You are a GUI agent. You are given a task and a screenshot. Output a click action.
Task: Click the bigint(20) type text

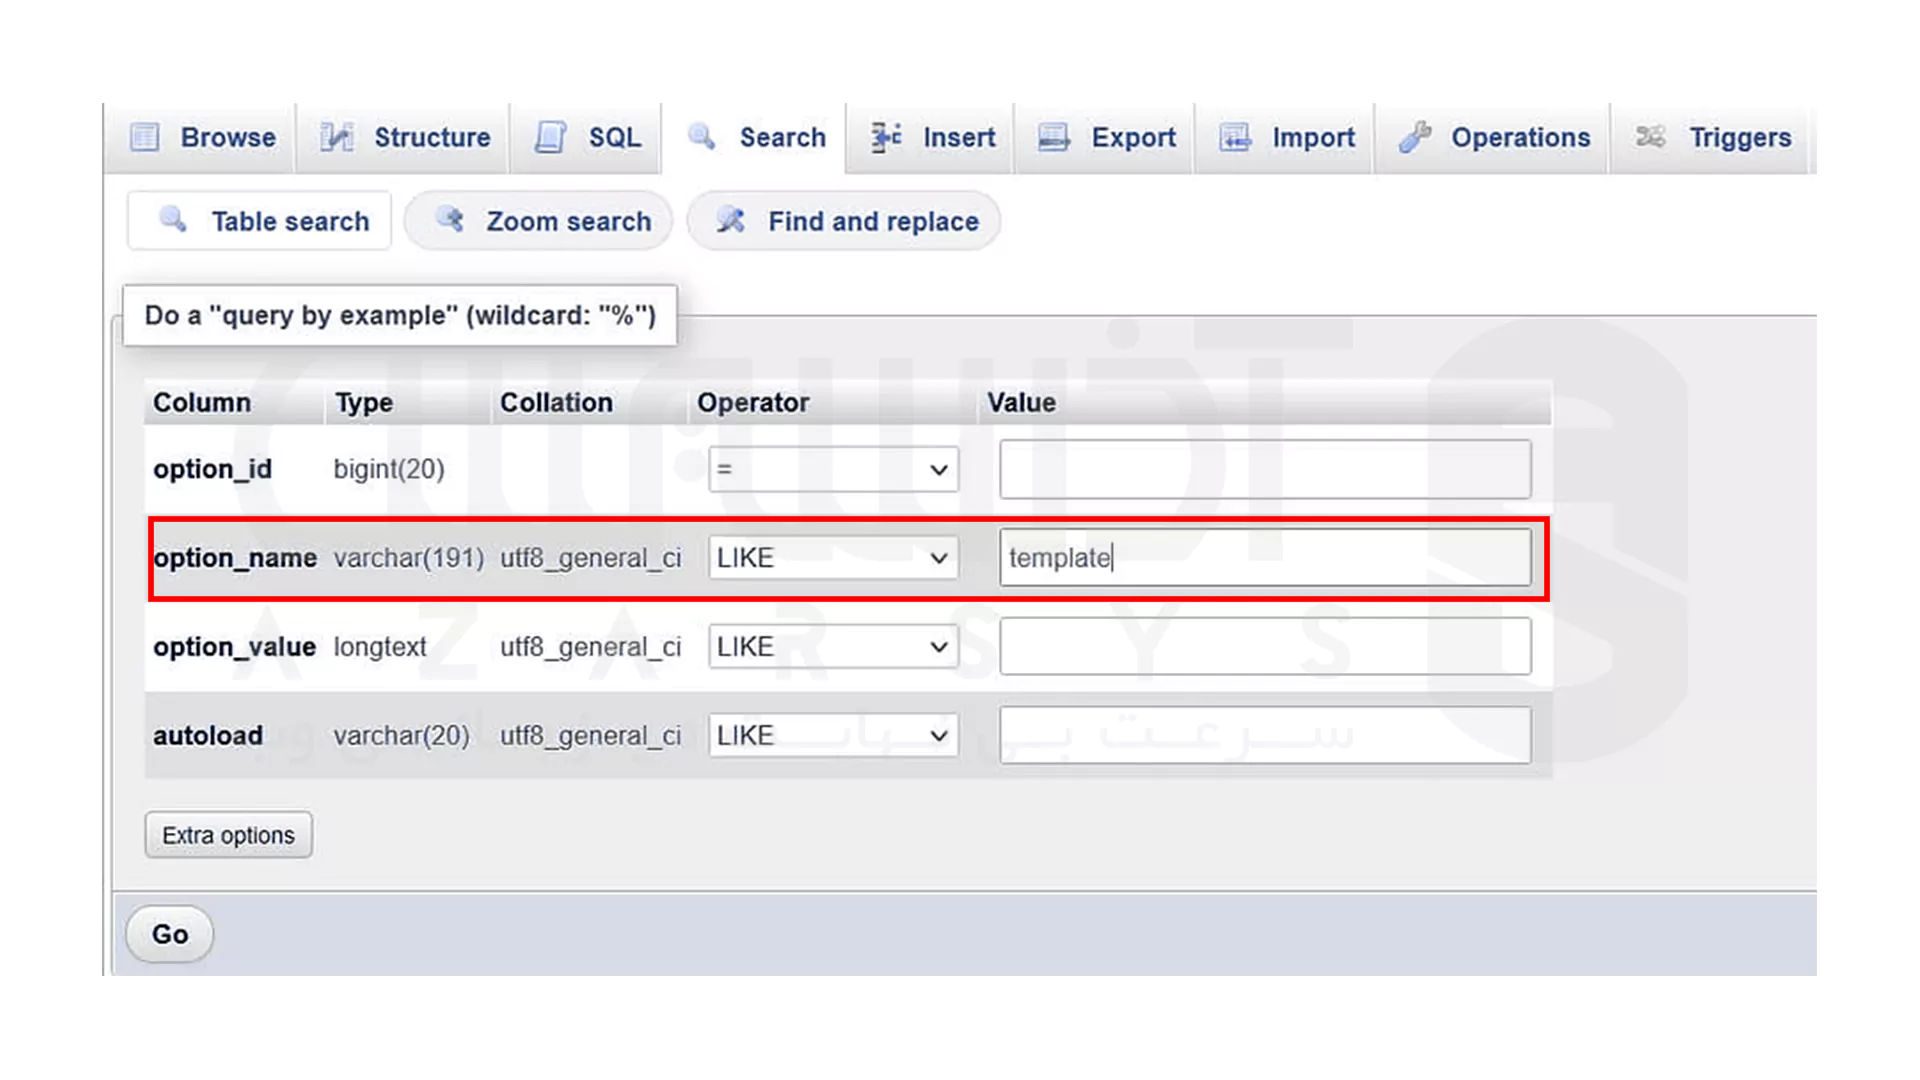(x=389, y=469)
